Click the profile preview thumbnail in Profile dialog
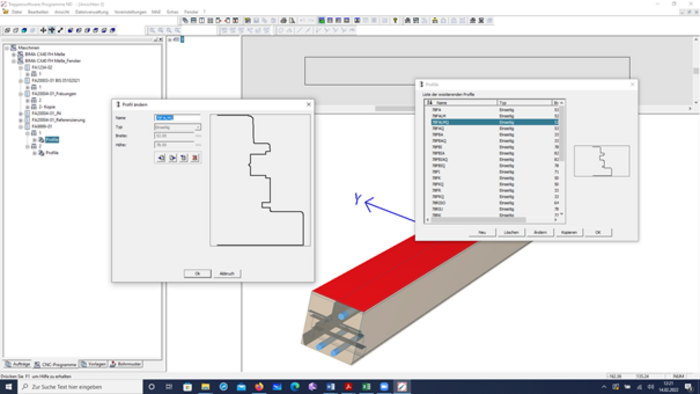Screen dimensions: 700x394 (x=602, y=161)
